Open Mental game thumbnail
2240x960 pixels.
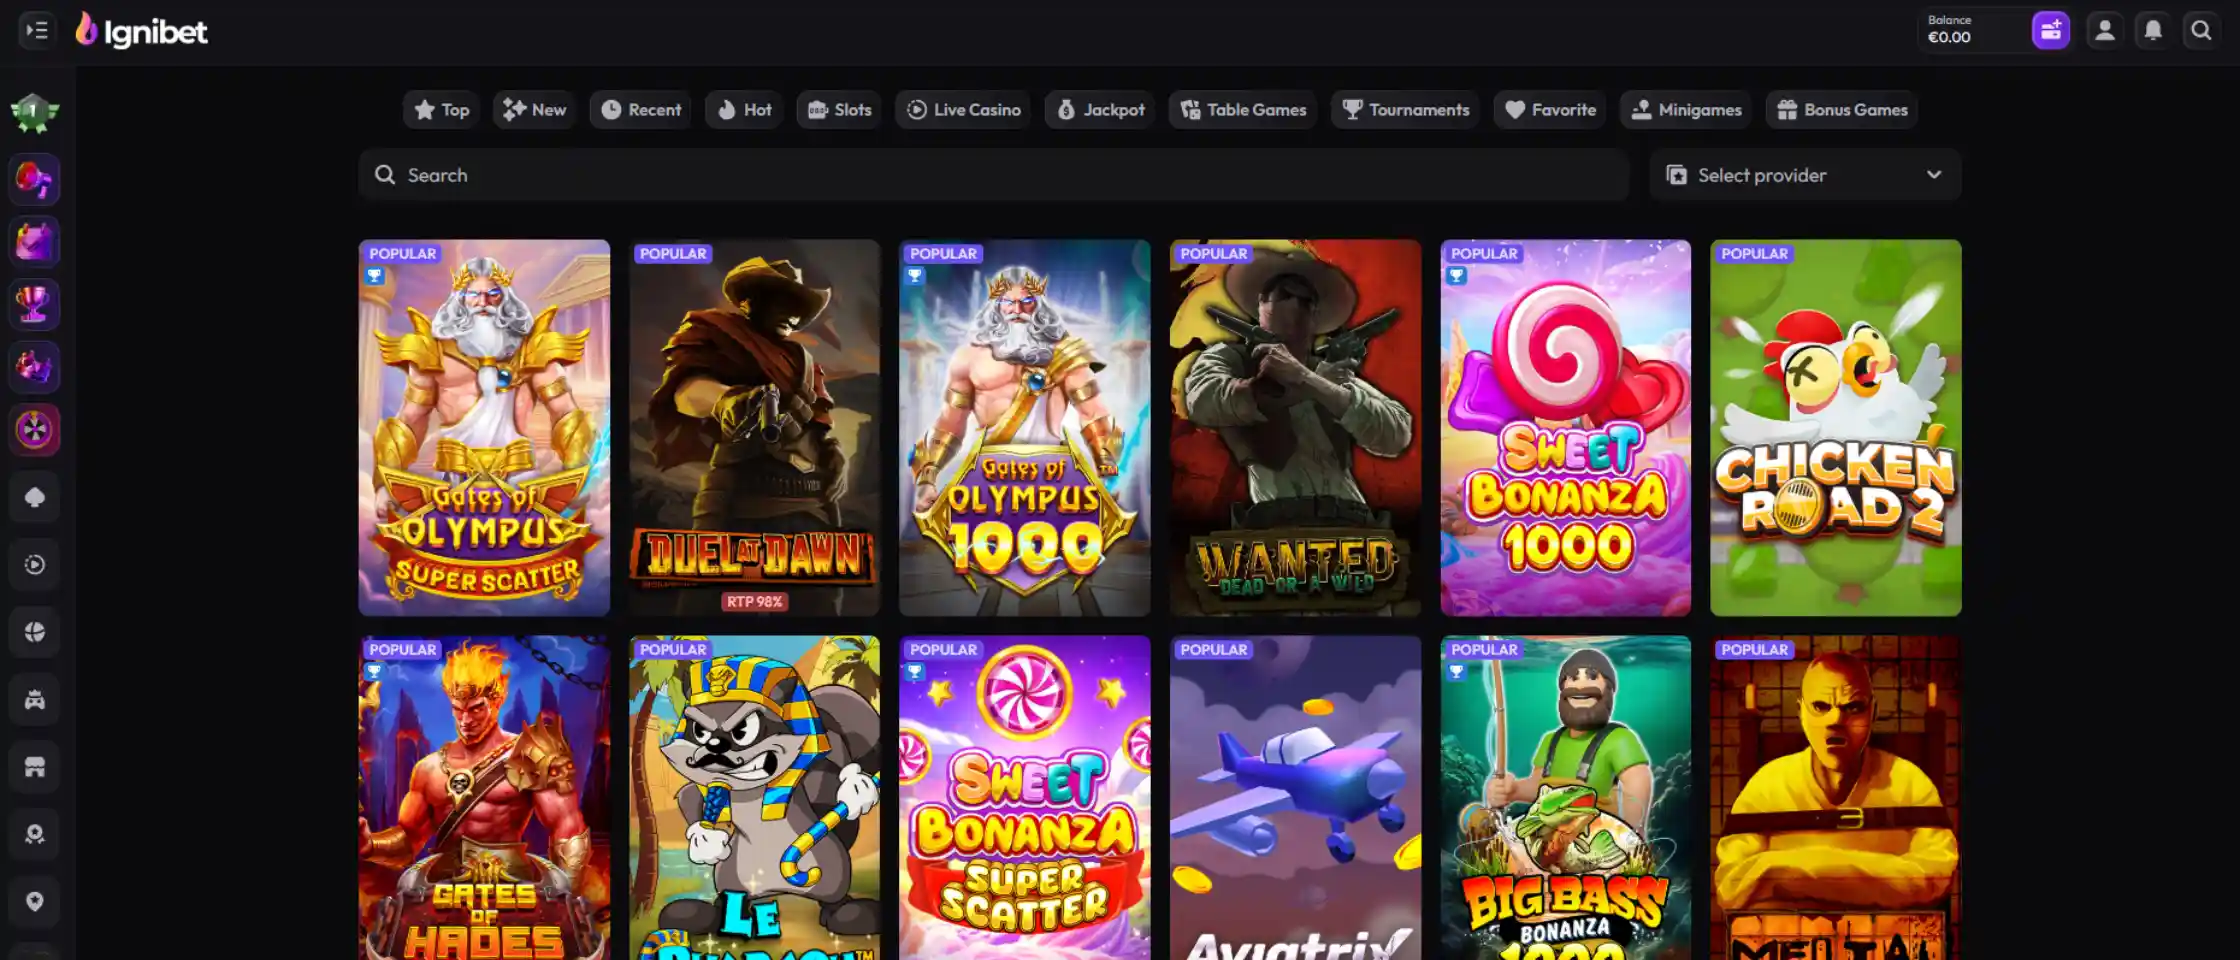click(x=1836, y=798)
